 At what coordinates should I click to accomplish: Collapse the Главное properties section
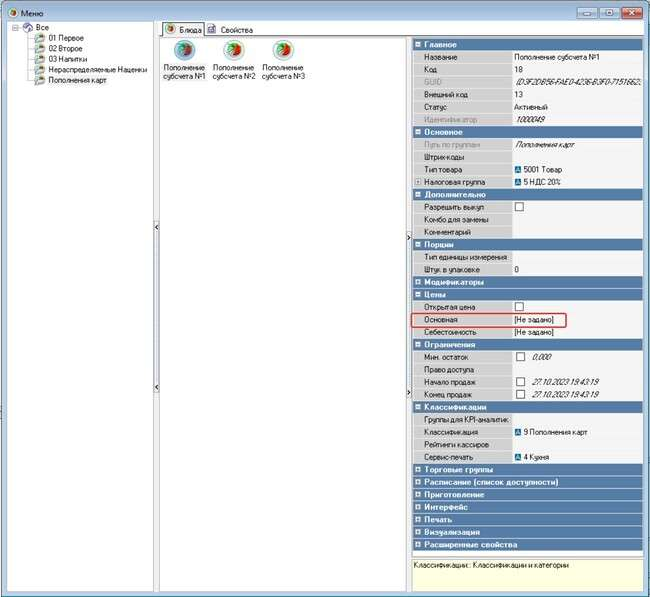click(x=418, y=45)
